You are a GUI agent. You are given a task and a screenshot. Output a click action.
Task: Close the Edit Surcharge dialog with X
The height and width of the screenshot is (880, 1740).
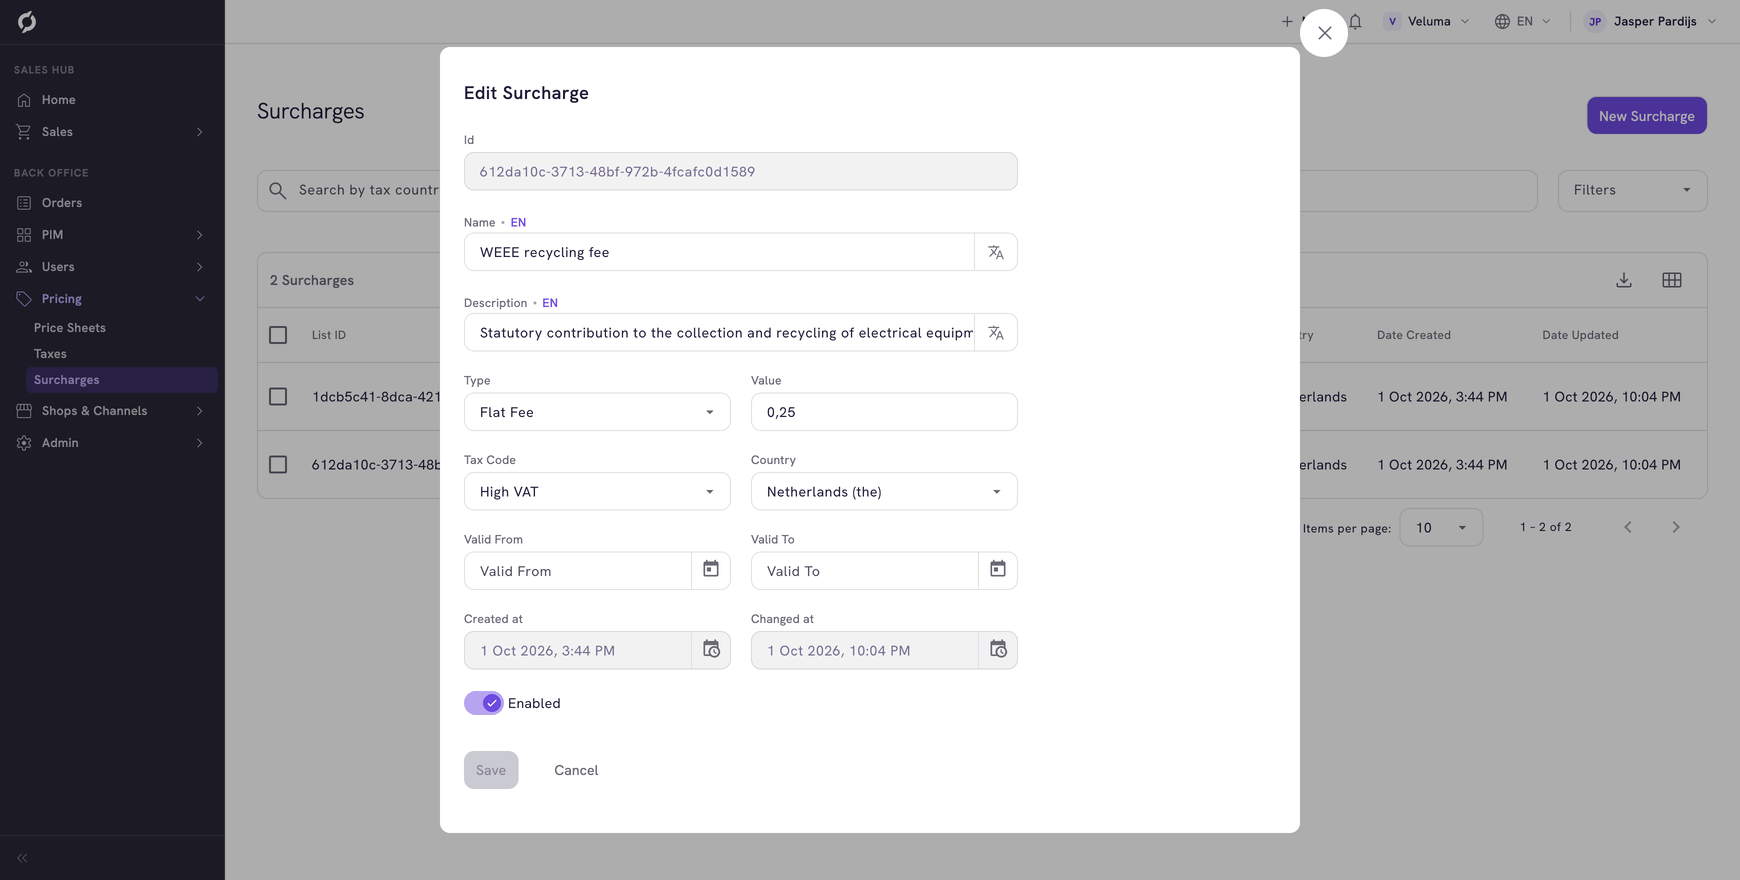point(1324,33)
